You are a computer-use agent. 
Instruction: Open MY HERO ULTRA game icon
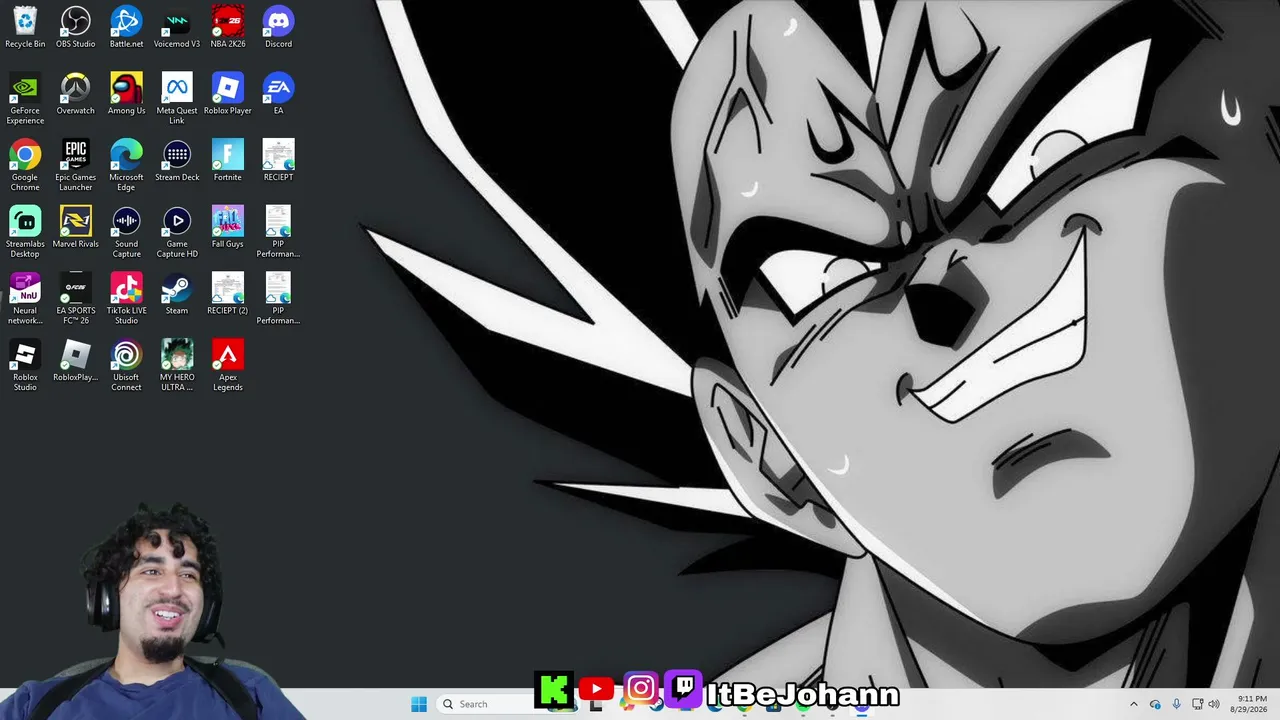[x=177, y=366]
